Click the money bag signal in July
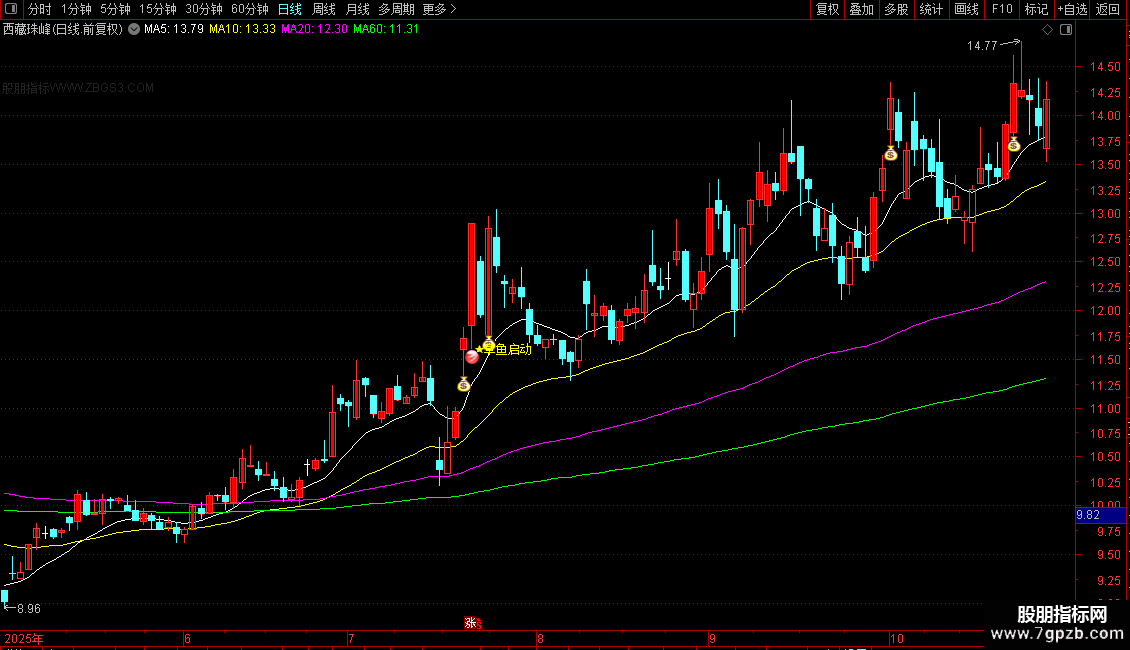The image size is (1130, 650). (x=464, y=384)
